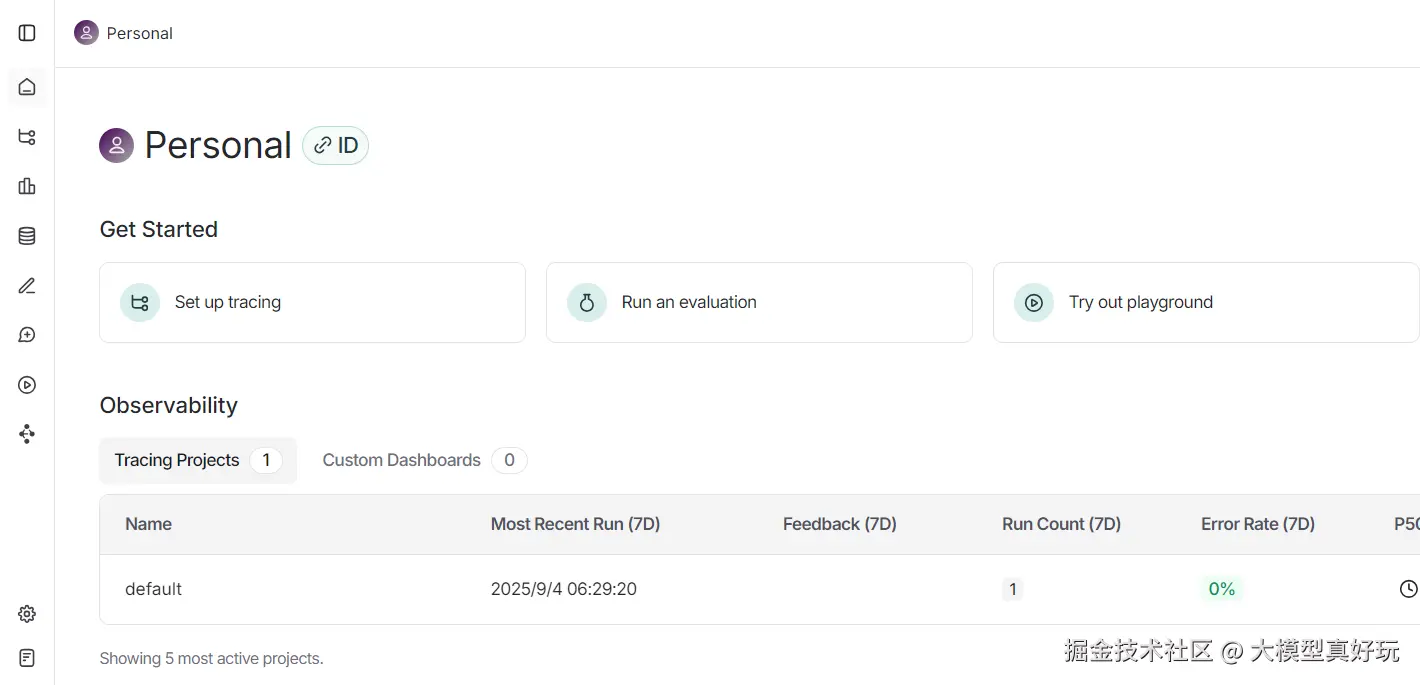Open the document icon at the sidebar bottom
This screenshot has height=685, width=1420.
click(27, 658)
